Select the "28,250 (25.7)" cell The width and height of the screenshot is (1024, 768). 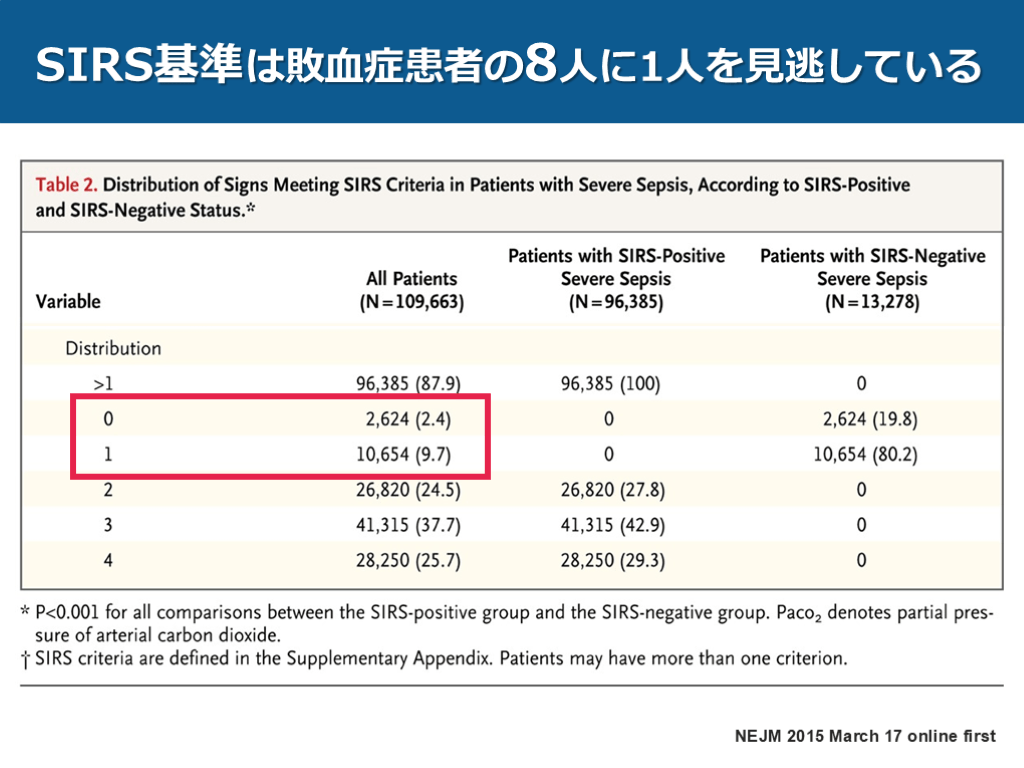click(408, 561)
